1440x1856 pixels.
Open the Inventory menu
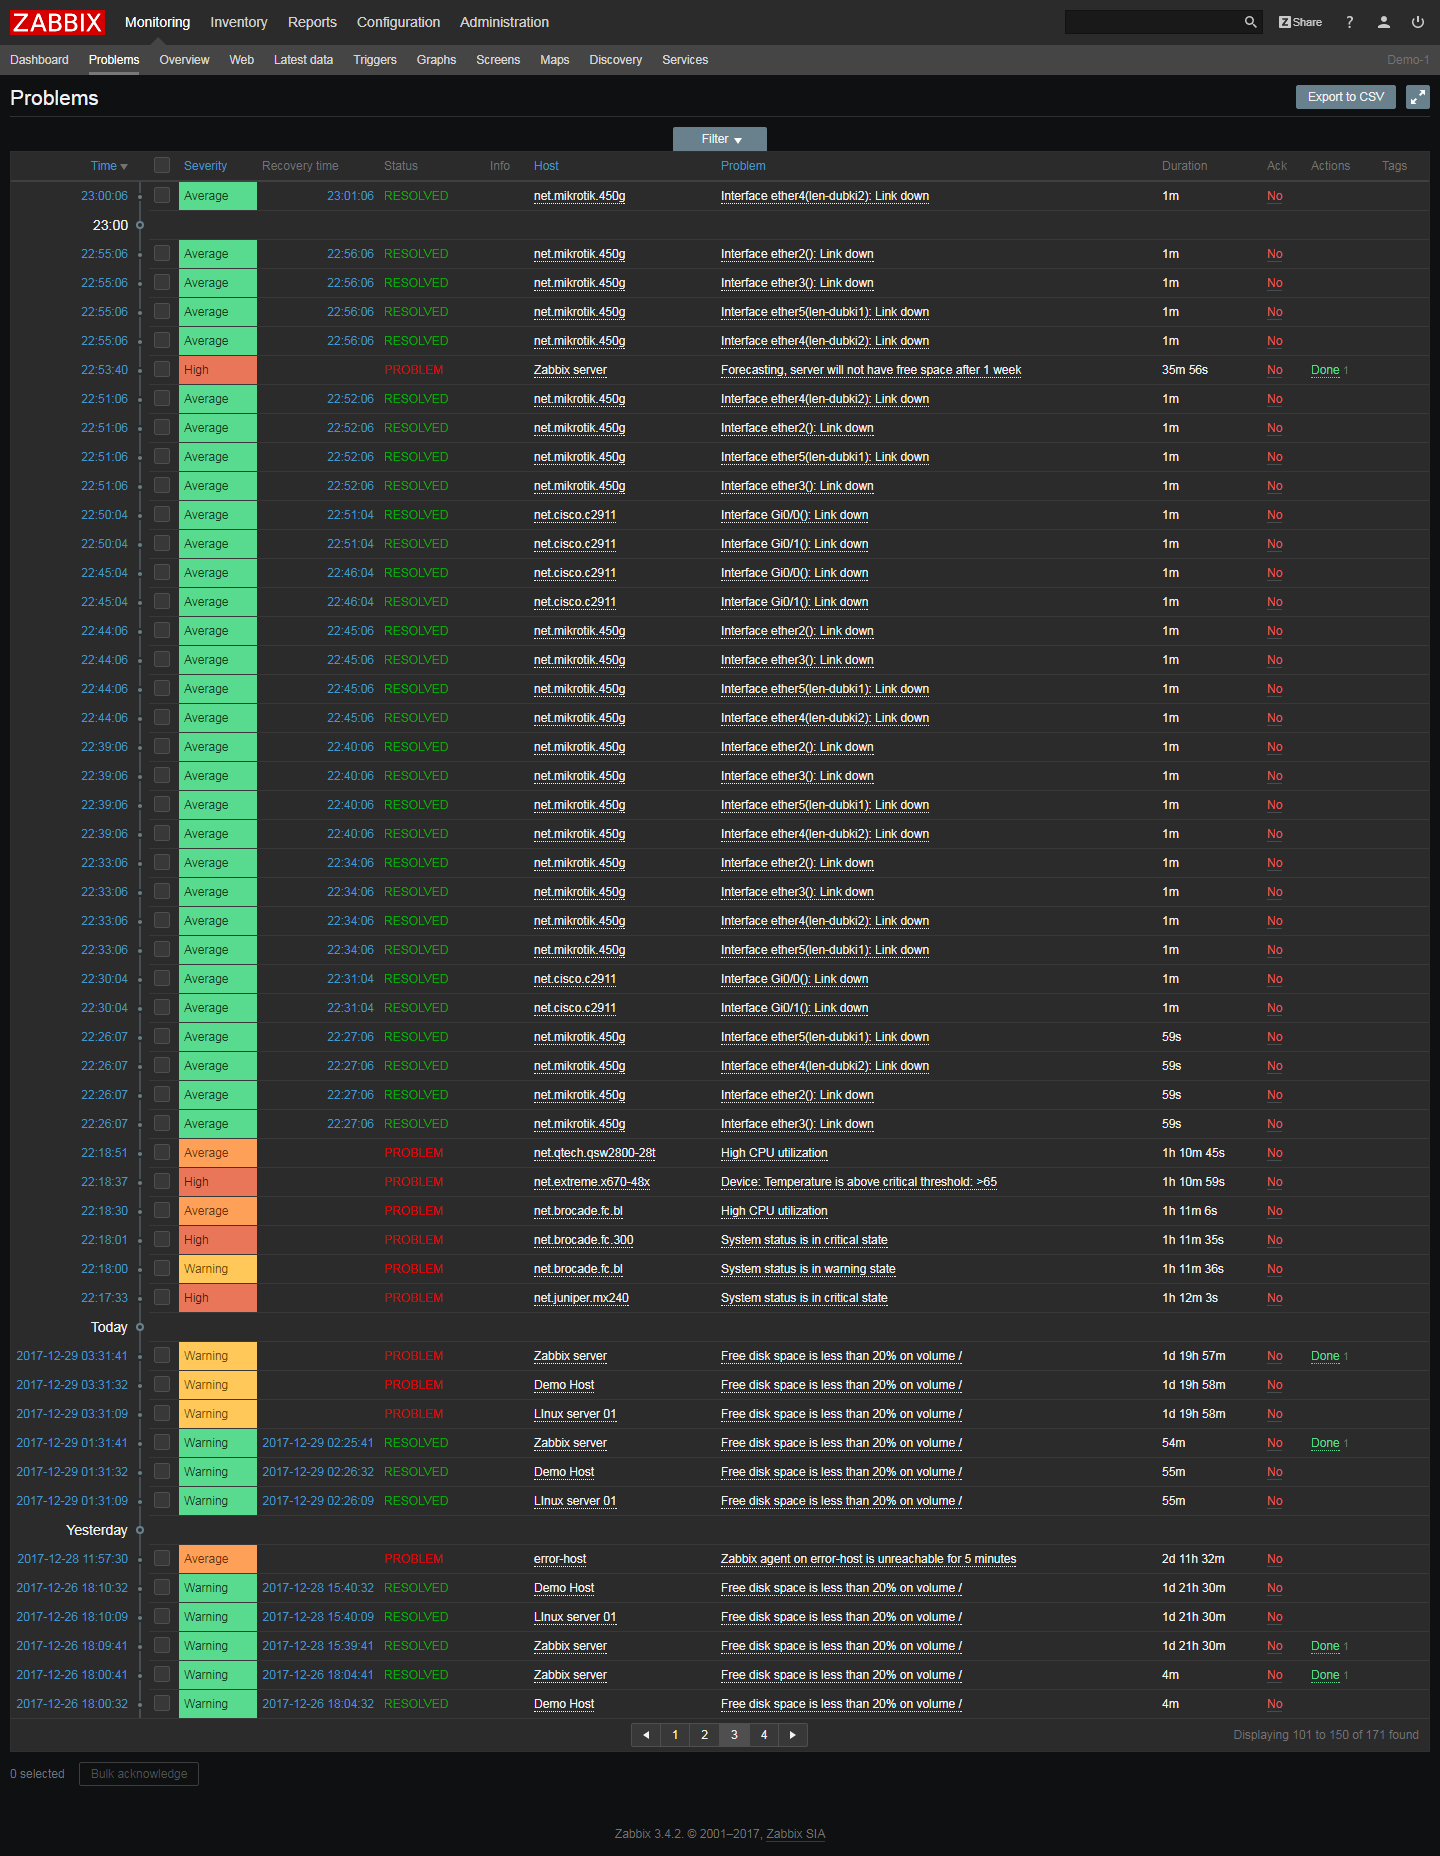click(239, 22)
